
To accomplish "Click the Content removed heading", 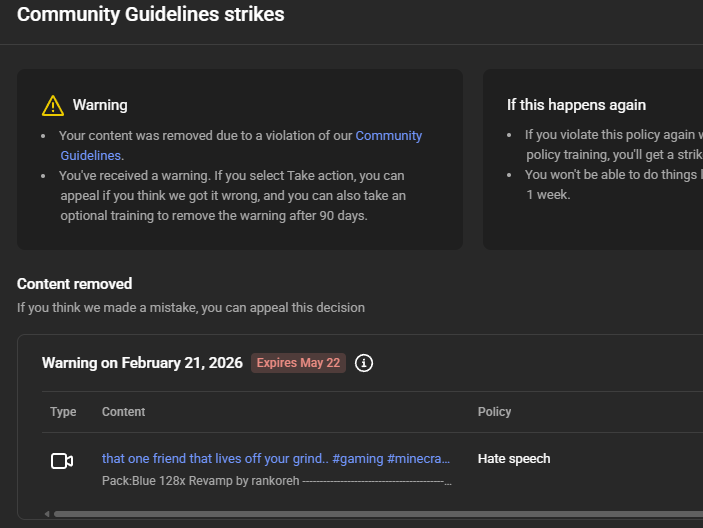I will point(74,284).
